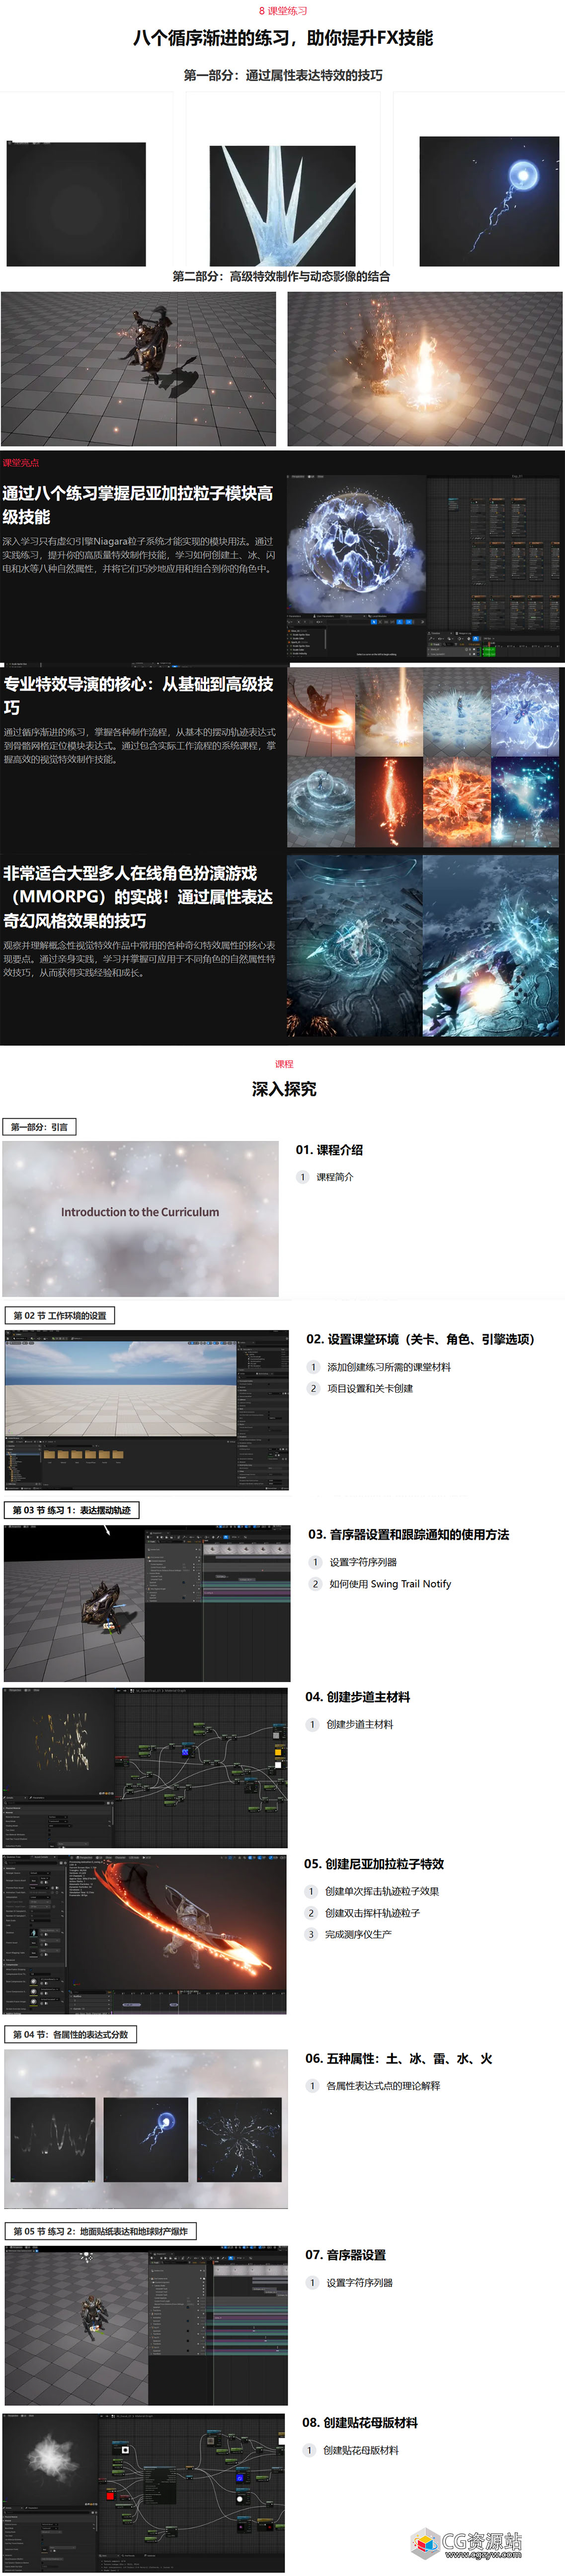Viewport: 565px width, 2576px height.
Task: Open the material node graph thumbnail for chapter 04
Action: (x=146, y=1767)
